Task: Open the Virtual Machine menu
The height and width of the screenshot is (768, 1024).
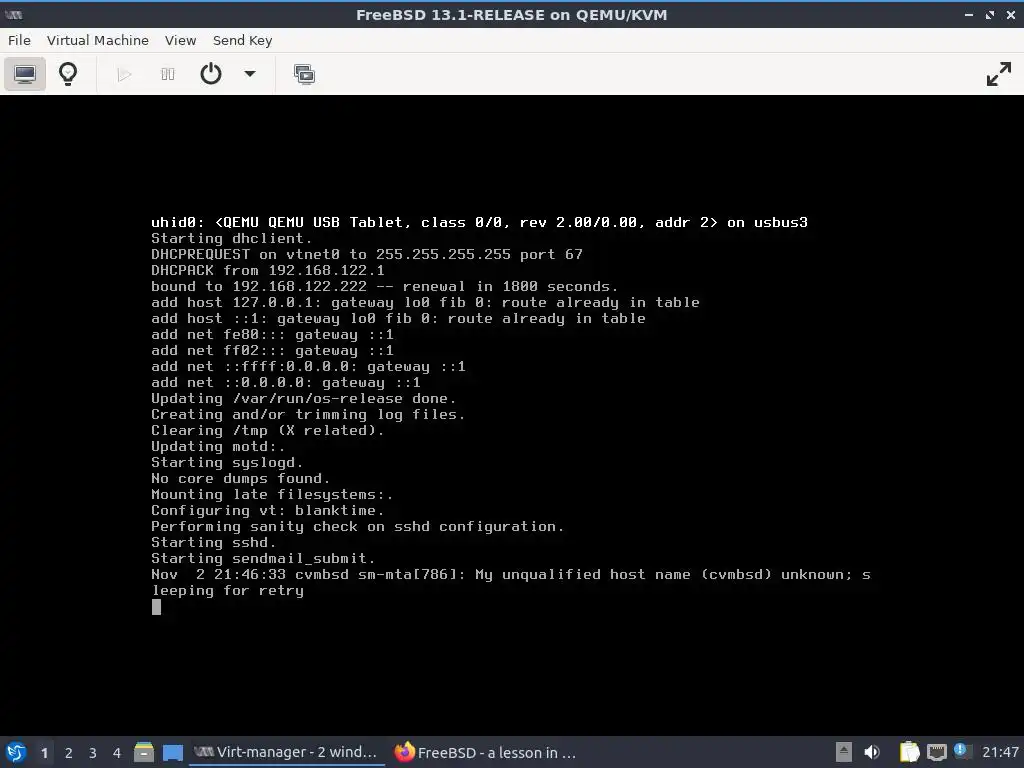Action: (98, 40)
